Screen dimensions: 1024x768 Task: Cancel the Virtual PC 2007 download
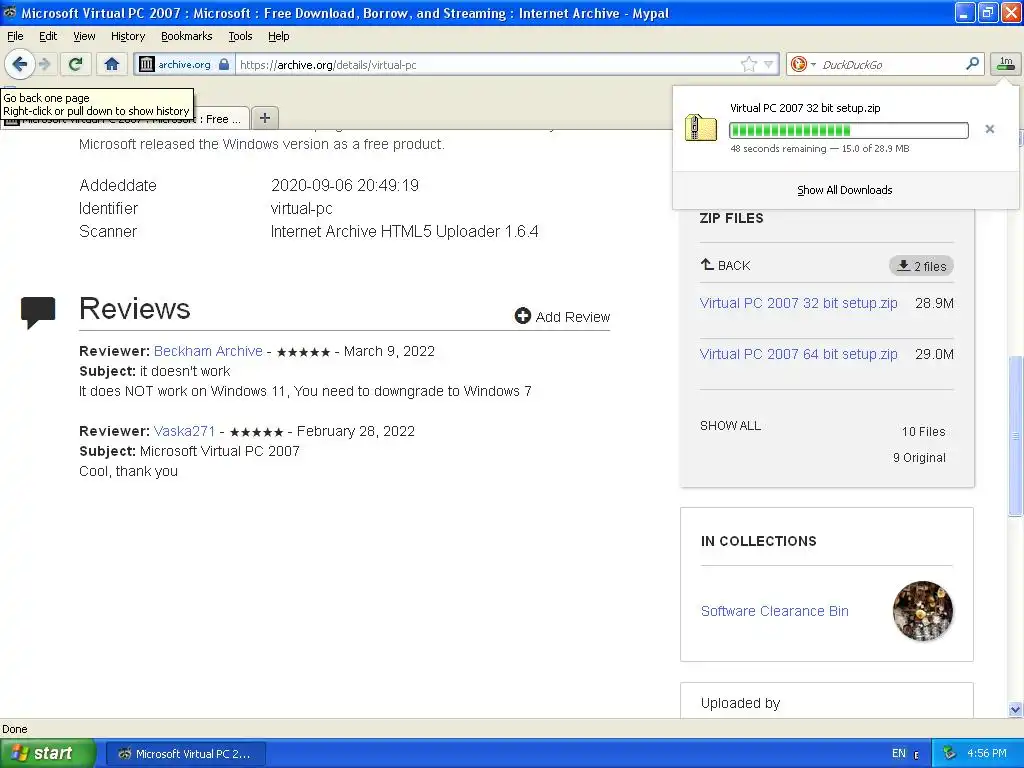[989, 129]
